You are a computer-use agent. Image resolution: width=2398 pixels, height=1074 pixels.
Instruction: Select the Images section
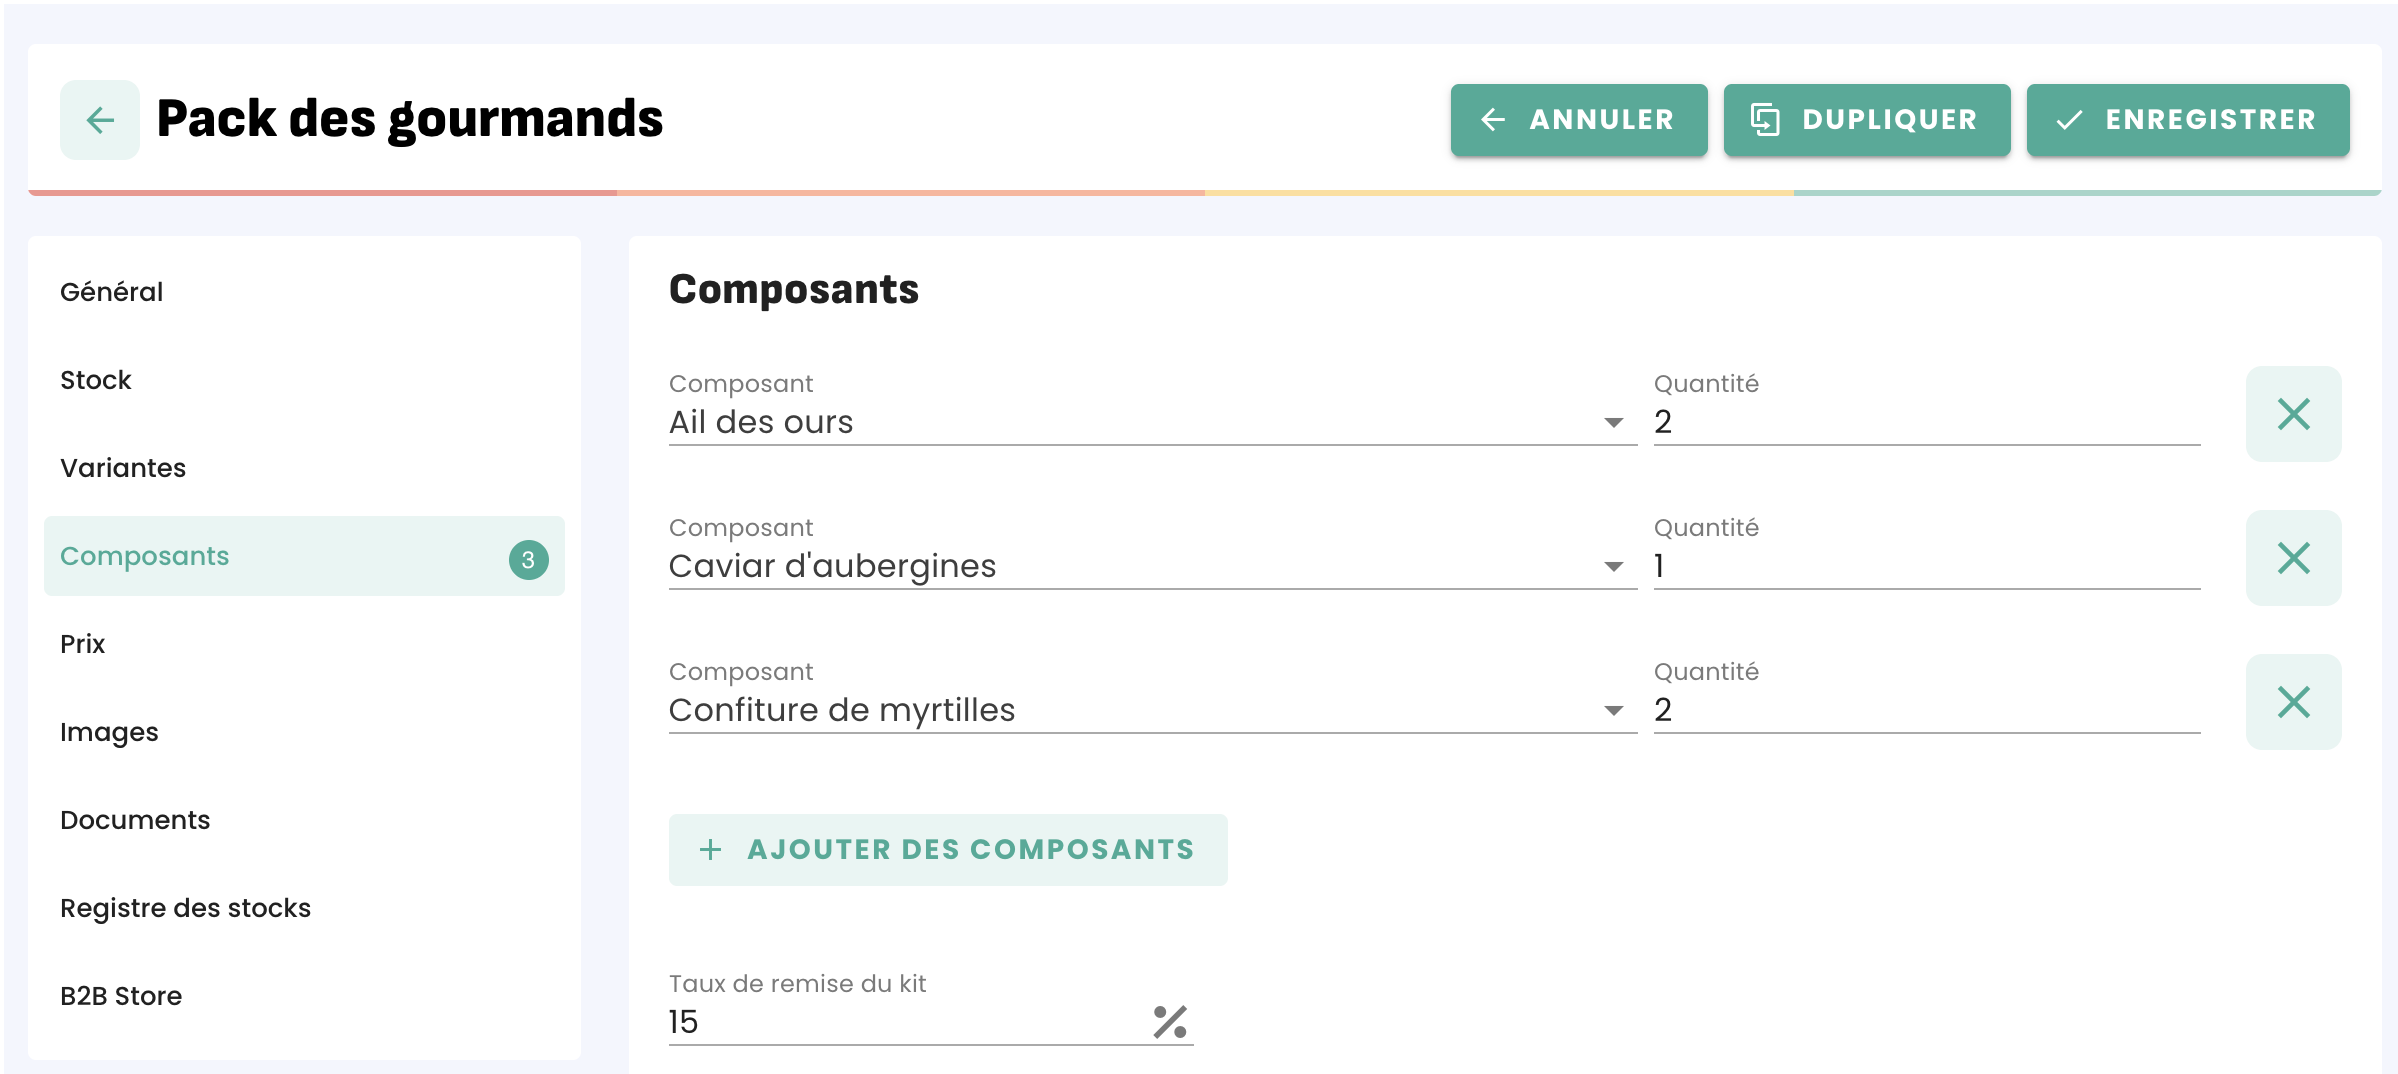109,732
